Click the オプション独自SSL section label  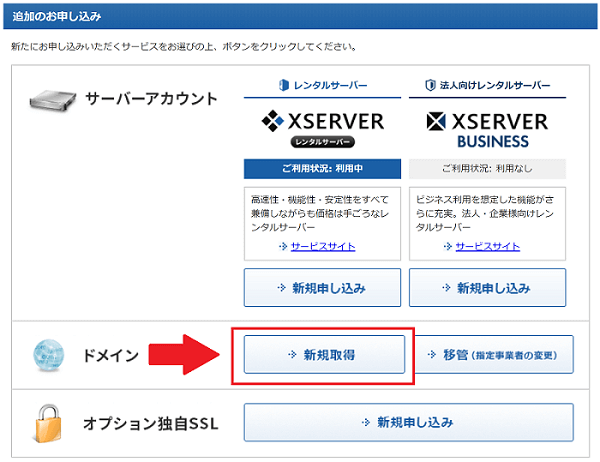(151, 423)
